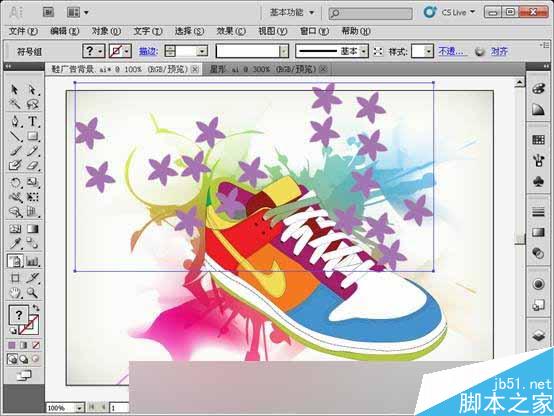Select the Shape Builder tool

(x=14, y=212)
